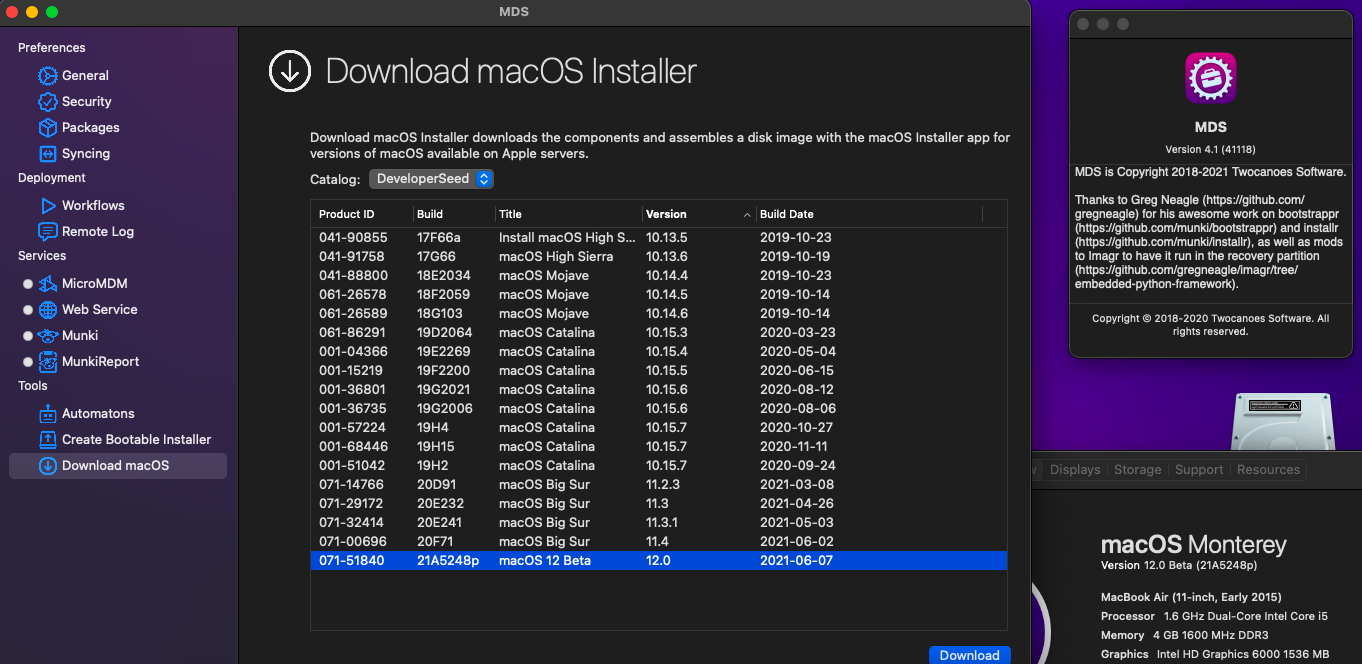The width and height of the screenshot is (1362, 664).
Task: Toggle the Web Service status dot
Action: pos(28,310)
